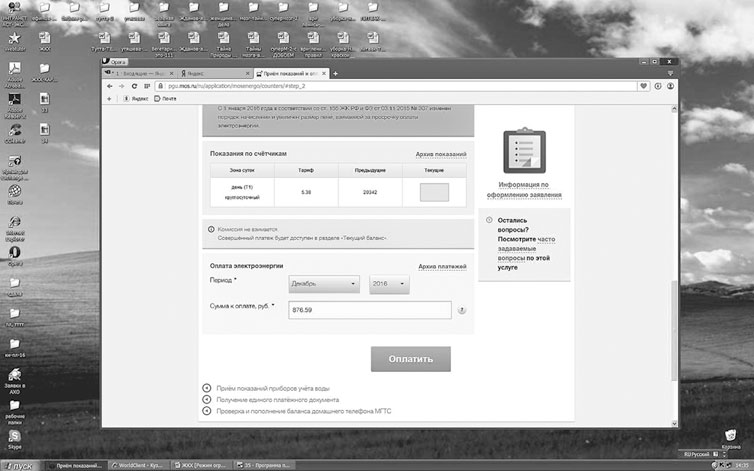Screen dimensions: 754x471
Task: Close the Яндекс tab
Action: (248, 74)
